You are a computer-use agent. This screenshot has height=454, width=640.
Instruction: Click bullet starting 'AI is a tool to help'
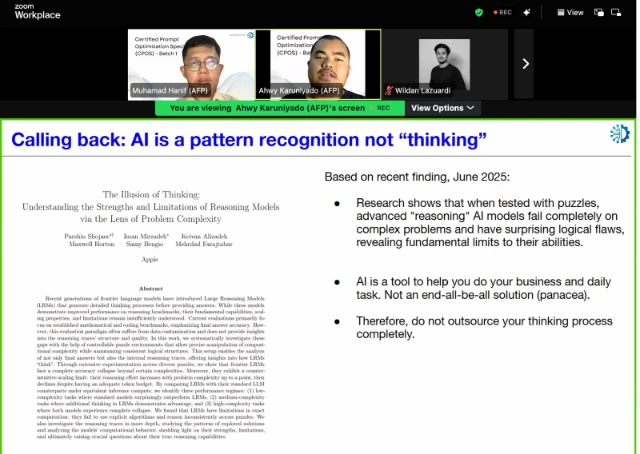point(483,288)
